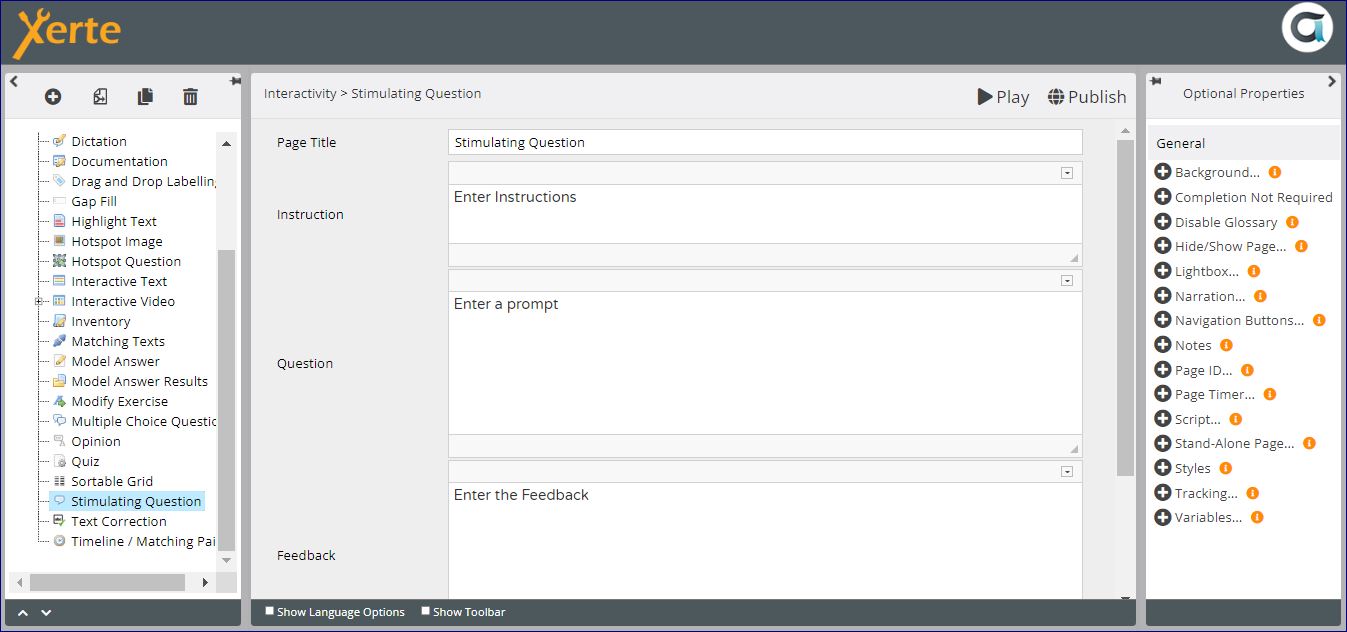Click the delete page trash icon
This screenshot has height=632, width=1347.
pyautogui.click(x=190, y=97)
